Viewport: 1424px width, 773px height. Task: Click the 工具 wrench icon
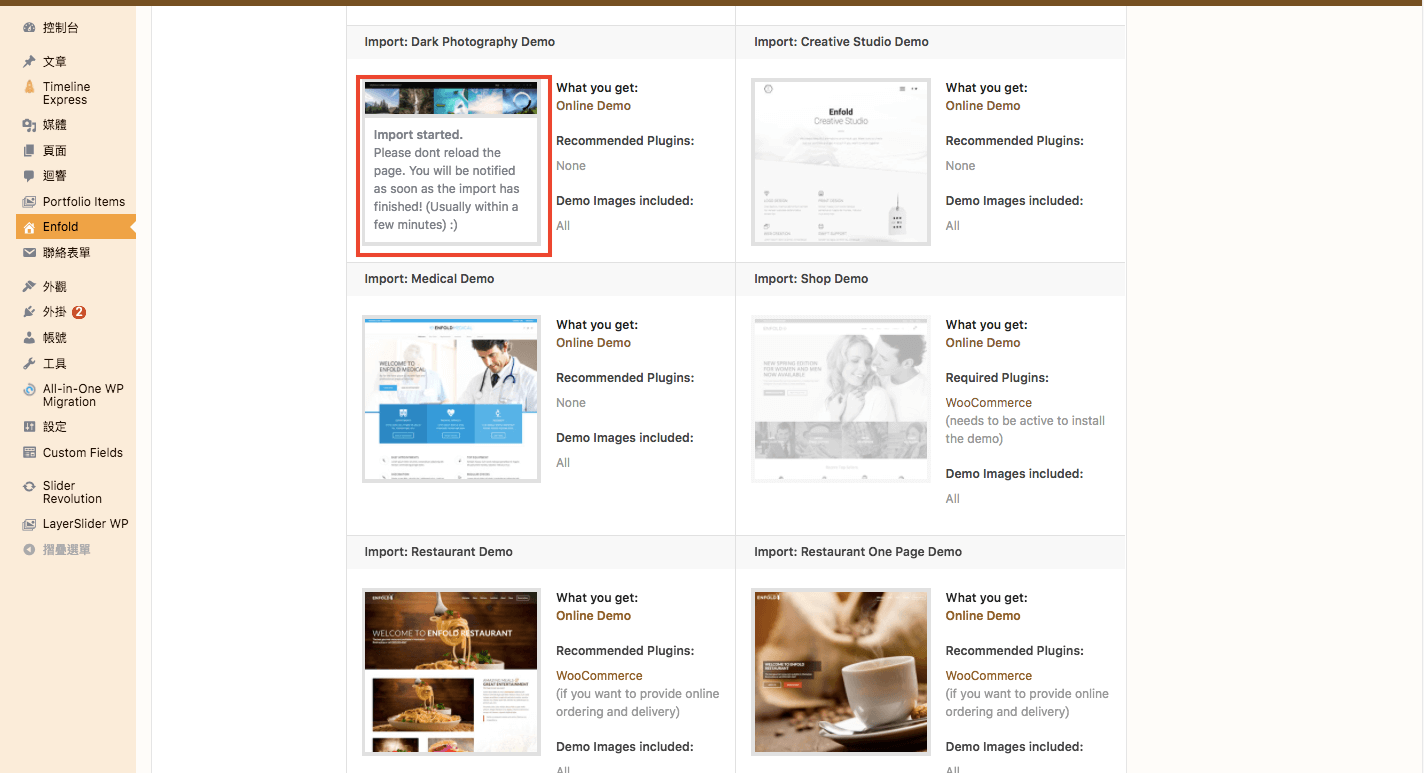pyautogui.click(x=29, y=364)
